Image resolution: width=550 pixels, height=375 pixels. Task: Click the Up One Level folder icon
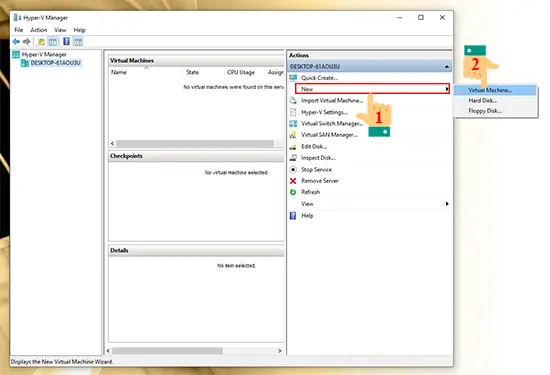[x=41, y=42]
